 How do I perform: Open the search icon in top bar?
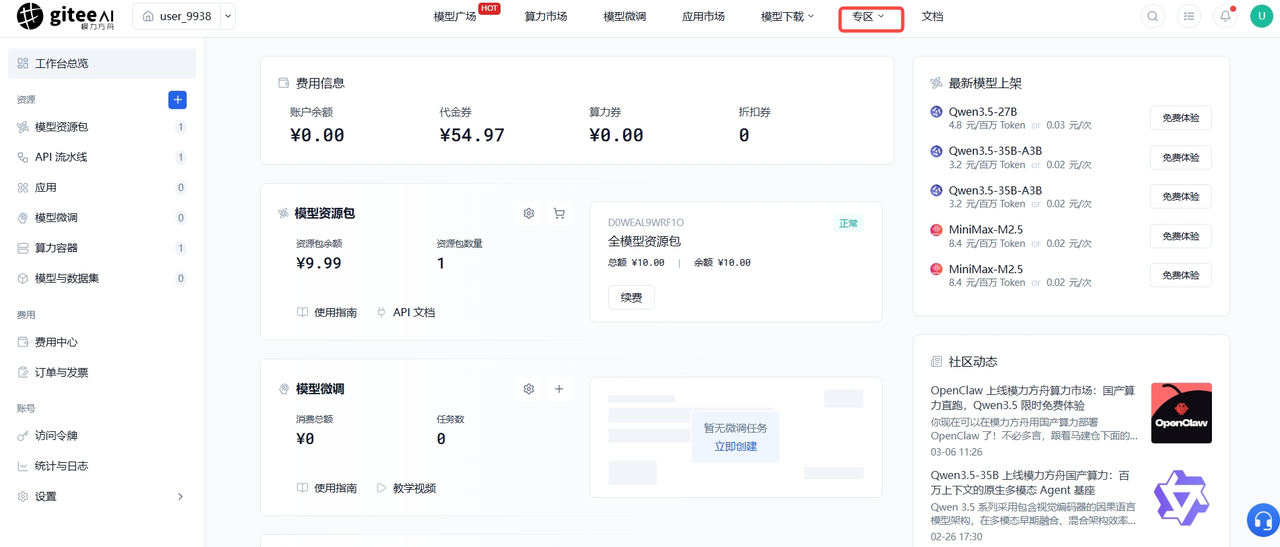pos(1153,16)
